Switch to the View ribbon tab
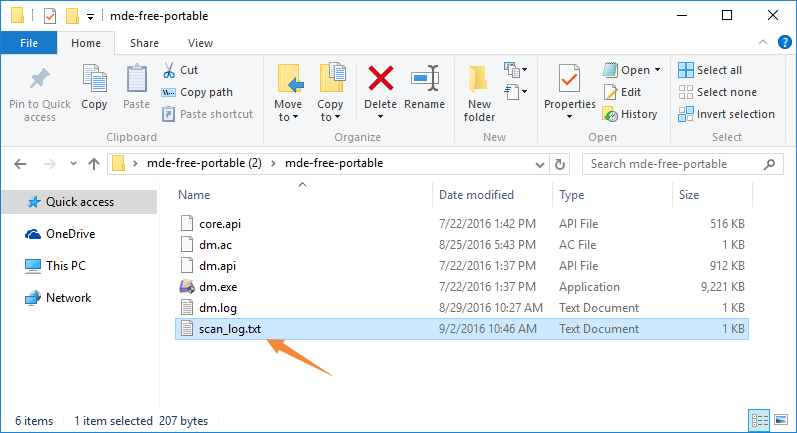This screenshot has height=433, width=797. (200, 43)
